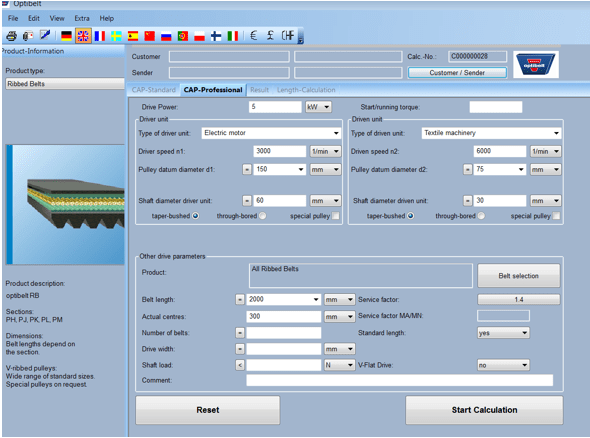Click the Customer / Sender button
This screenshot has height=438, width=590.
(457, 73)
